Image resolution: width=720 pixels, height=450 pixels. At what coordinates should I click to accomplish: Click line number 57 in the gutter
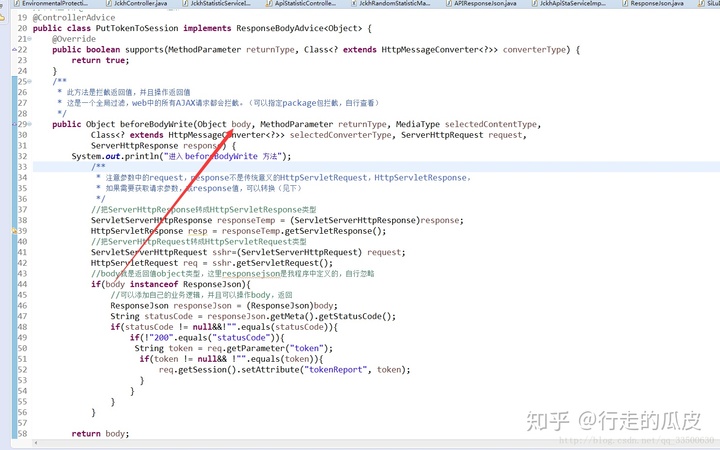22,423
